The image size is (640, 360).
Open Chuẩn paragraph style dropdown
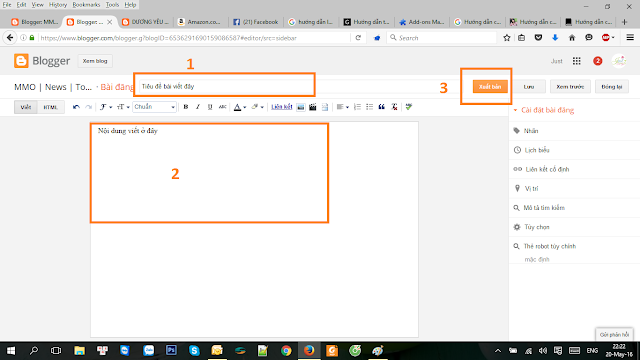coord(154,107)
